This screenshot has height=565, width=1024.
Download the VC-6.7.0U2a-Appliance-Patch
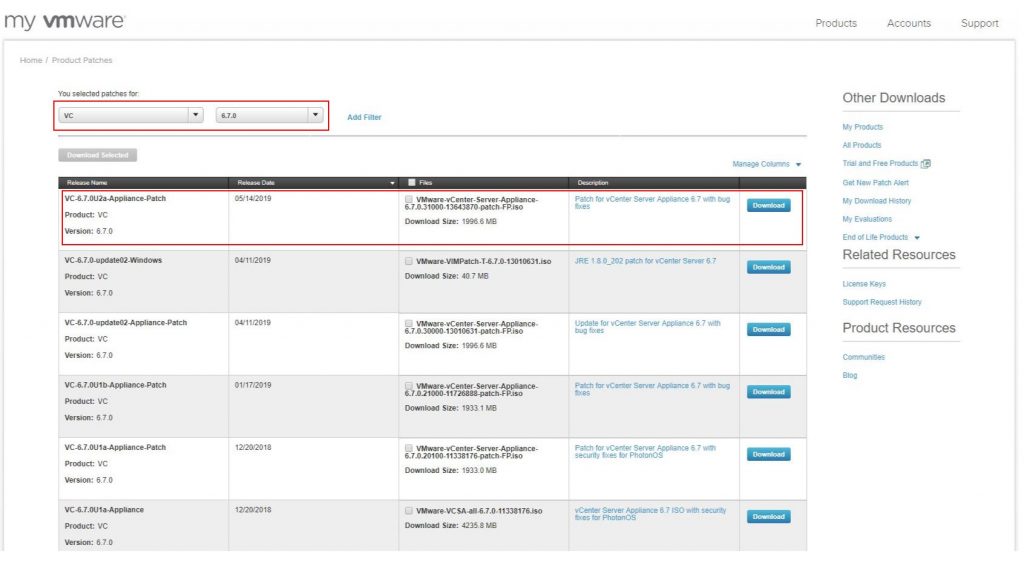[x=768, y=205]
